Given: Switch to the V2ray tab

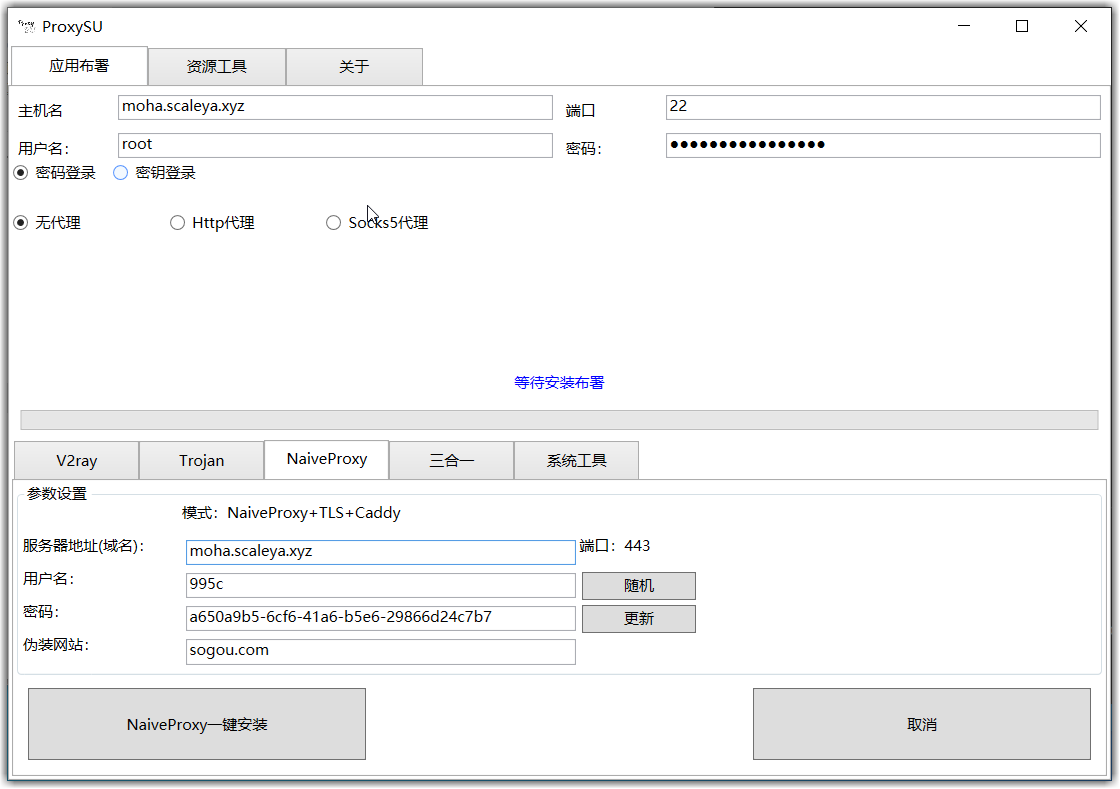Looking at the screenshot, I should 75,460.
